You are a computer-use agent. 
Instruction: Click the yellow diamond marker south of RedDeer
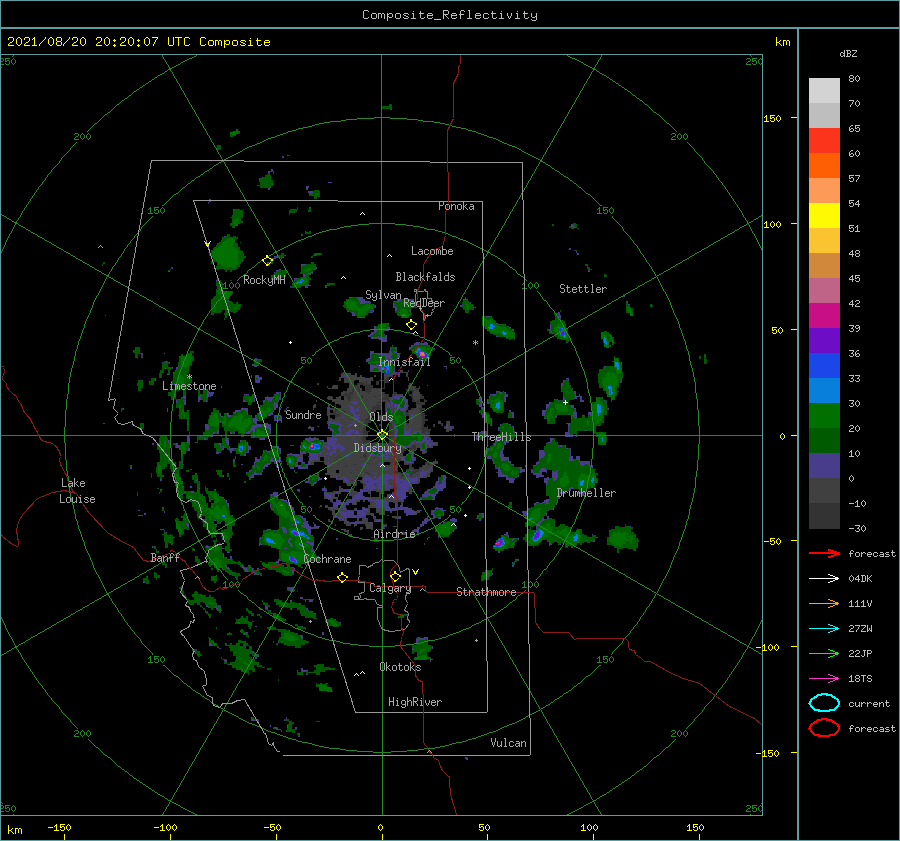(x=412, y=325)
